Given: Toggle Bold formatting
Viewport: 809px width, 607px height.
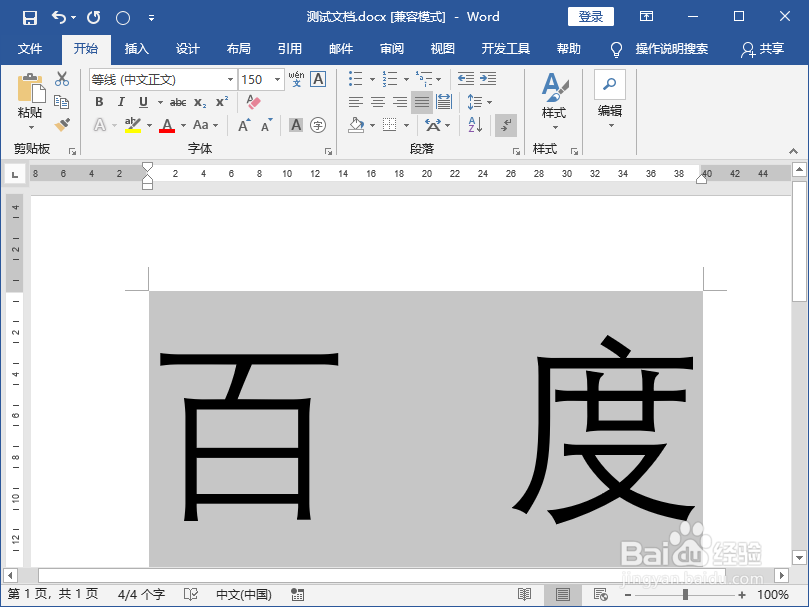Looking at the screenshot, I should pos(100,102).
